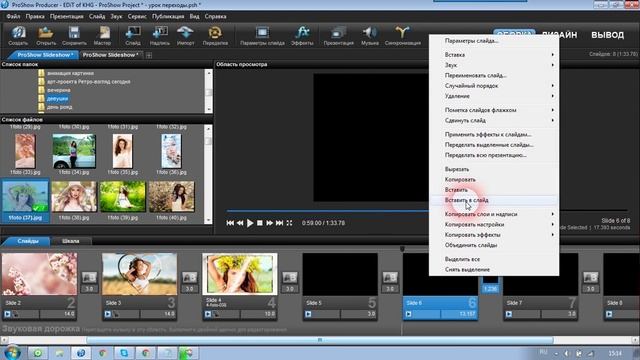Click the transition icon after Slide 3
Image resolution: width=640 pixels, height=360 pixels.
point(189,278)
